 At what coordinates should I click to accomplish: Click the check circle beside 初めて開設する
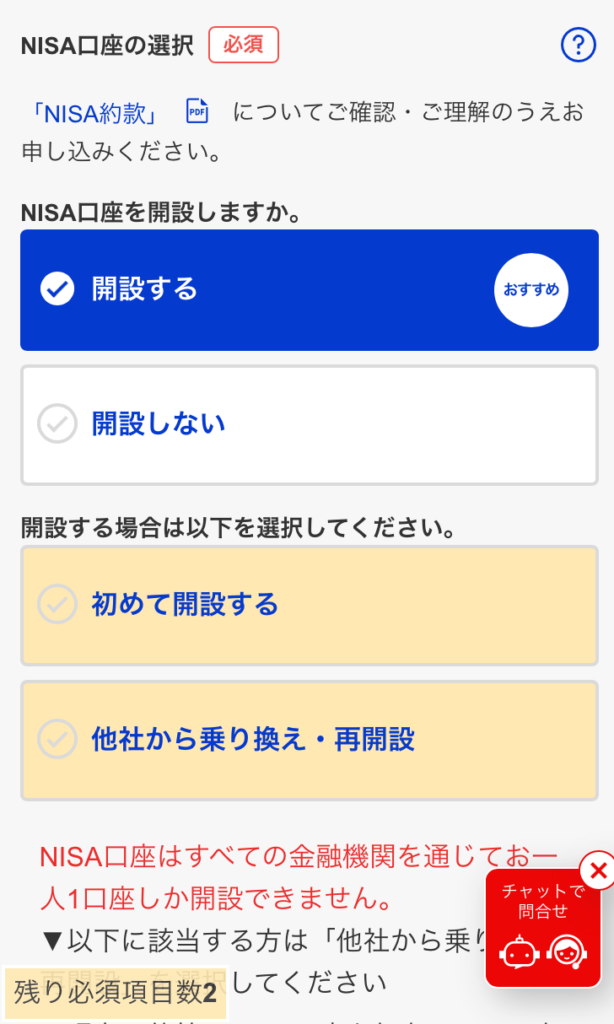57,605
